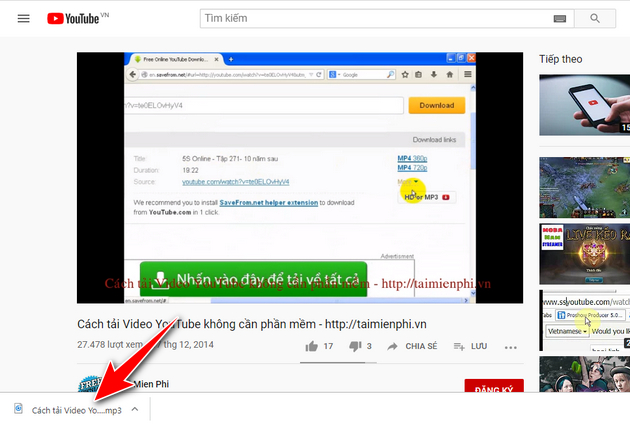Click MP4 360p link in video
Screen dimensions: 630x424
tap(412, 158)
